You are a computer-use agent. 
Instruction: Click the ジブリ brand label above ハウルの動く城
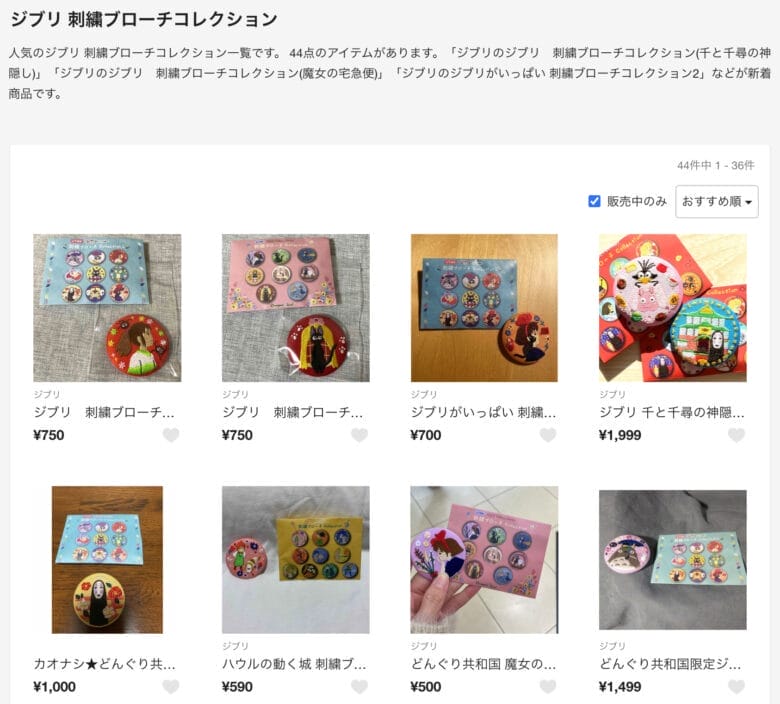point(235,646)
